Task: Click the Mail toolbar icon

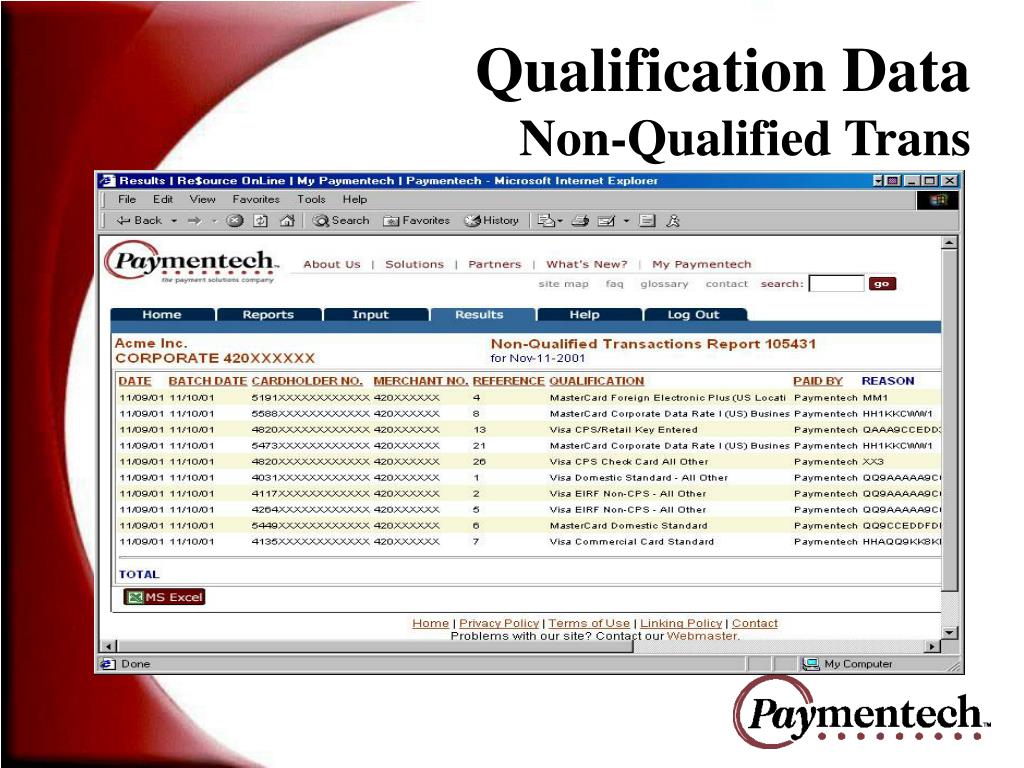Action: pos(546,221)
